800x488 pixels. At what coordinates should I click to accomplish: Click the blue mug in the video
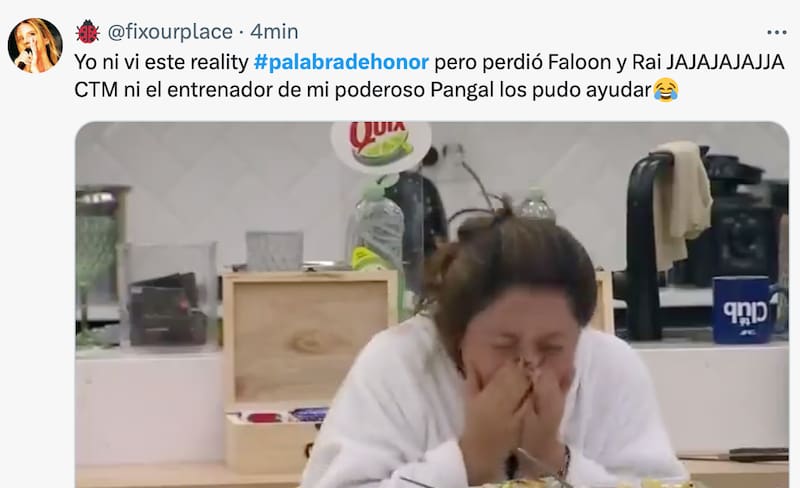(x=743, y=309)
